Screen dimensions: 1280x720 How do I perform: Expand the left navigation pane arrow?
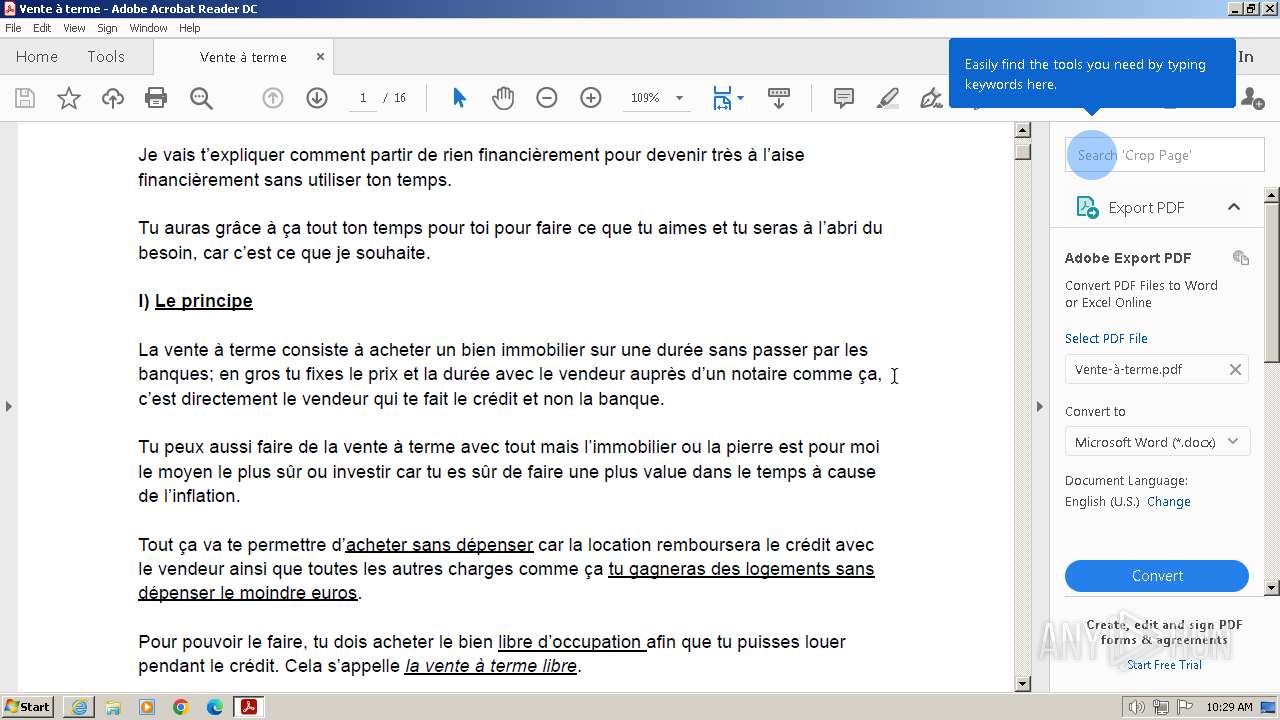point(8,406)
